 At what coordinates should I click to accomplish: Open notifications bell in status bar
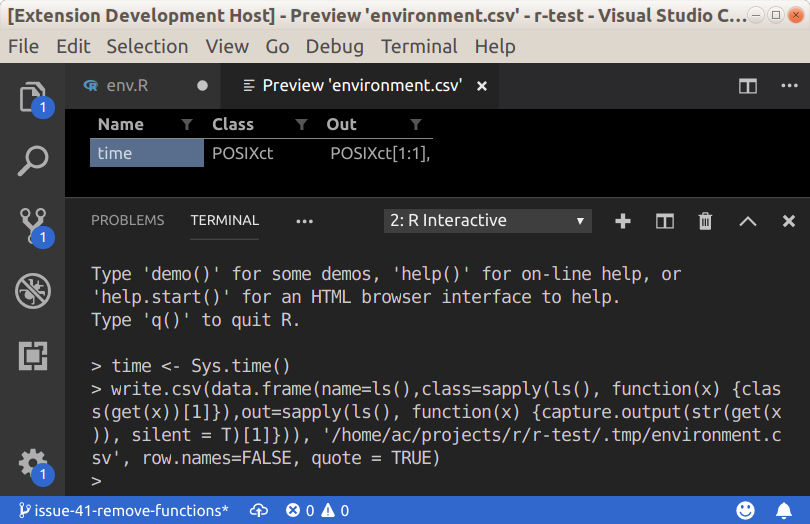(x=784, y=511)
